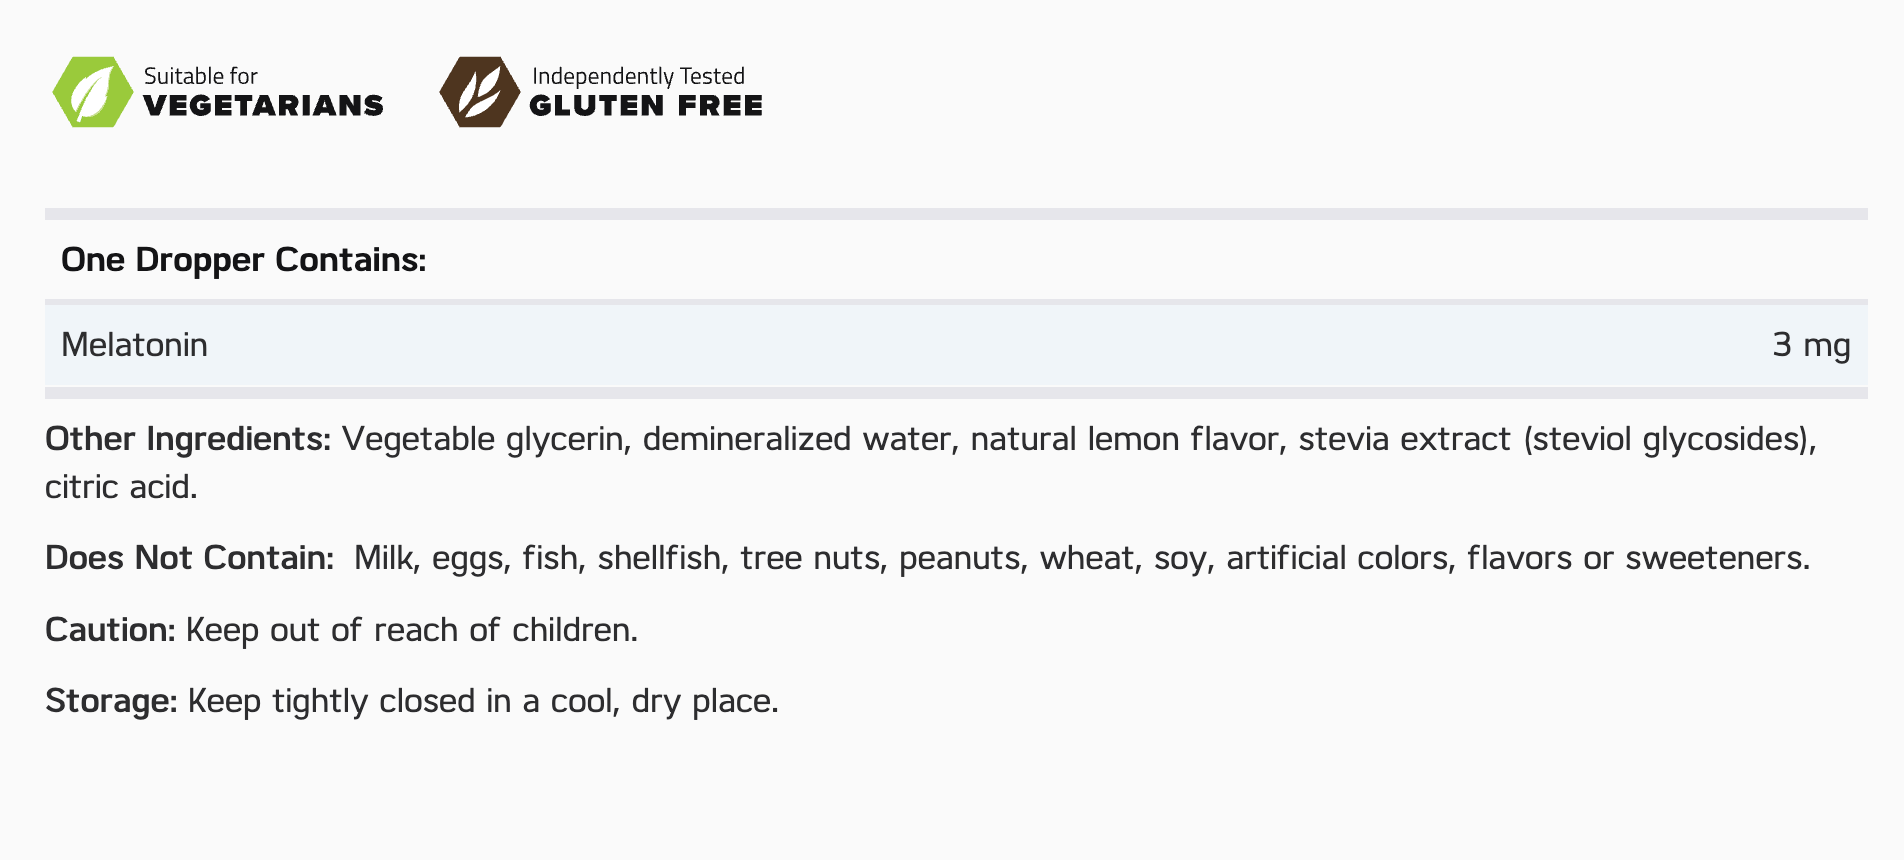Click the VEGETARIANS badge text
1904x860 pixels.
[x=263, y=106]
